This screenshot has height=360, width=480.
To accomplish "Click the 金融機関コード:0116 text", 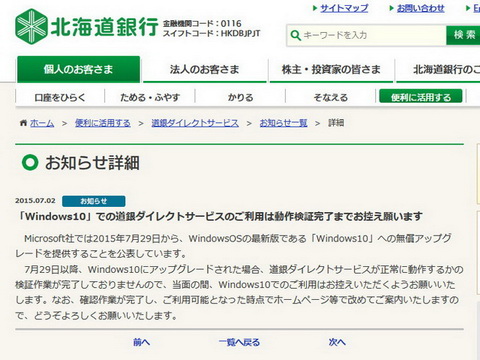I will pyautogui.click(x=202, y=24).
